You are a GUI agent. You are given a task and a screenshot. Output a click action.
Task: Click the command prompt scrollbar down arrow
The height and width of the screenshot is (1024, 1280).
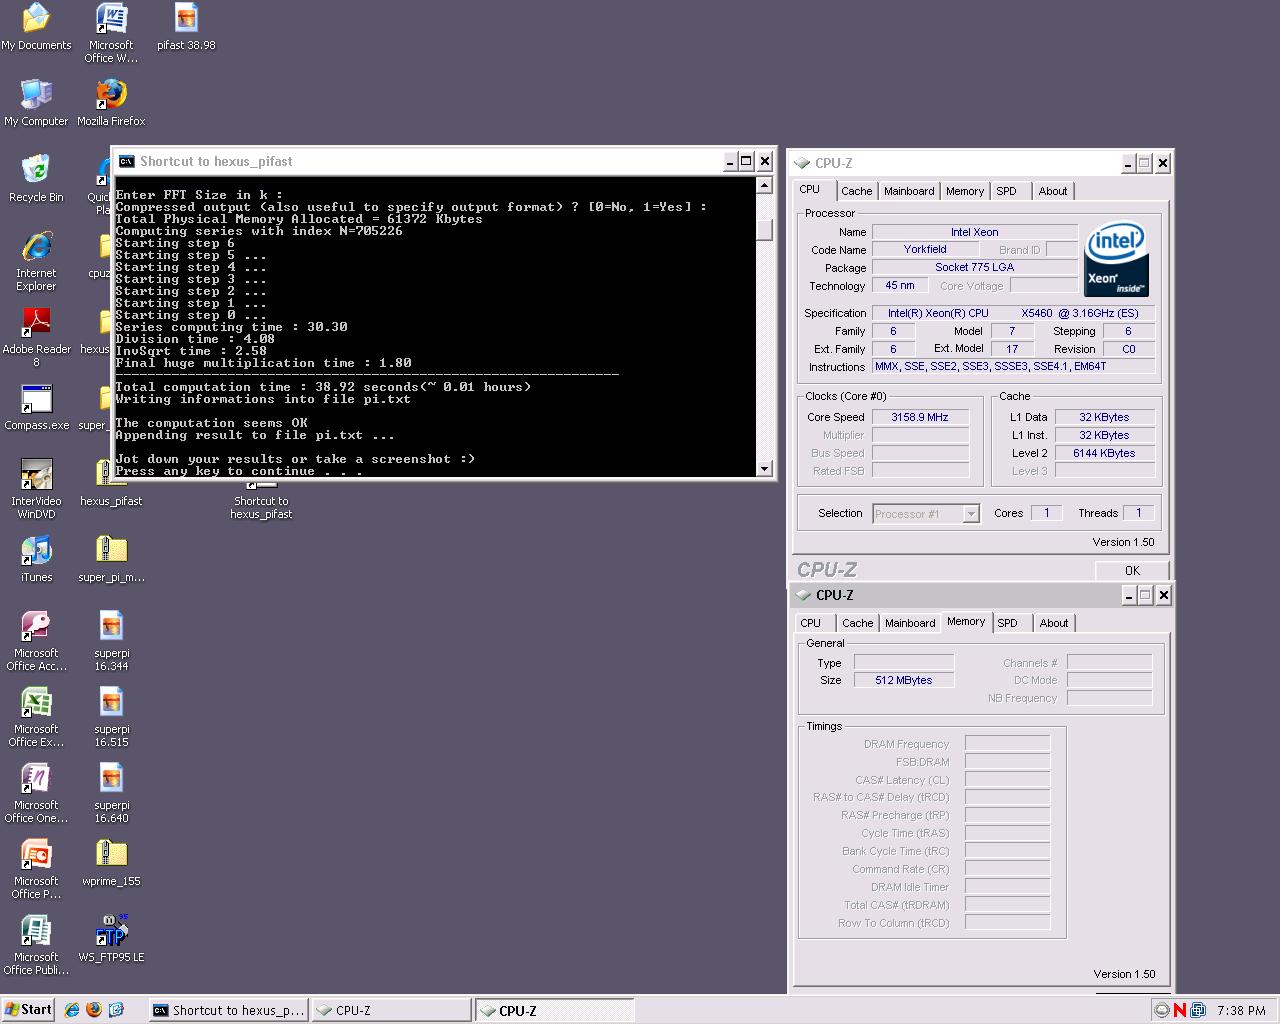click(765, 468)
